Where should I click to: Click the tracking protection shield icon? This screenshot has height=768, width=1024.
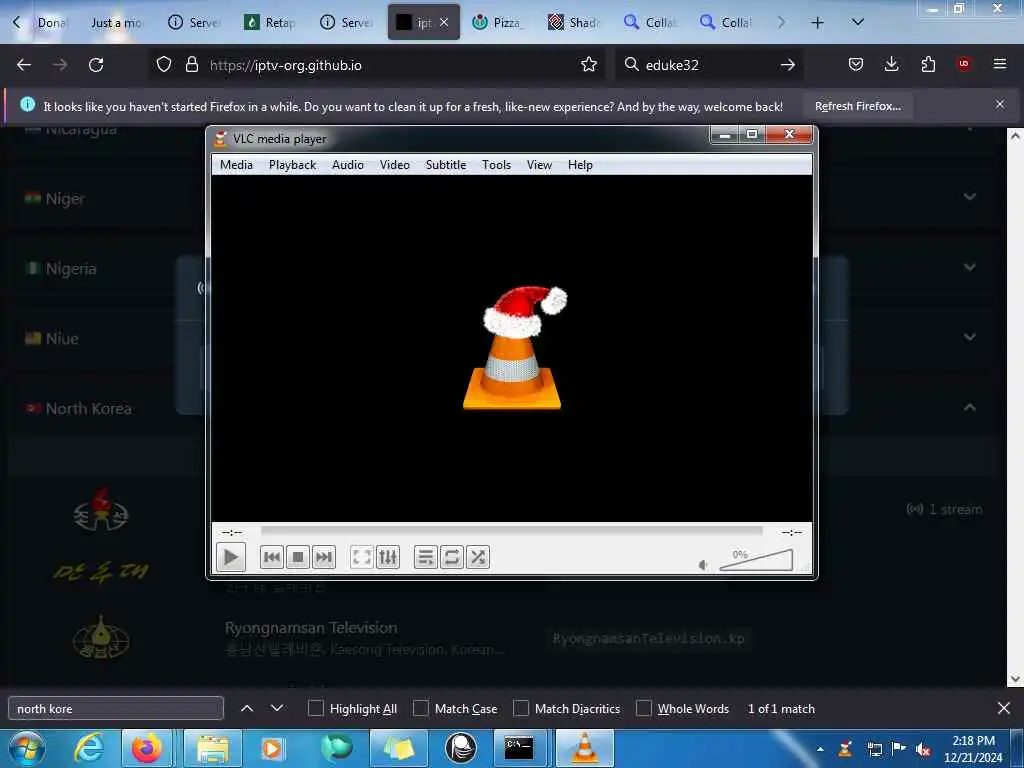click(x=164, y=65)
